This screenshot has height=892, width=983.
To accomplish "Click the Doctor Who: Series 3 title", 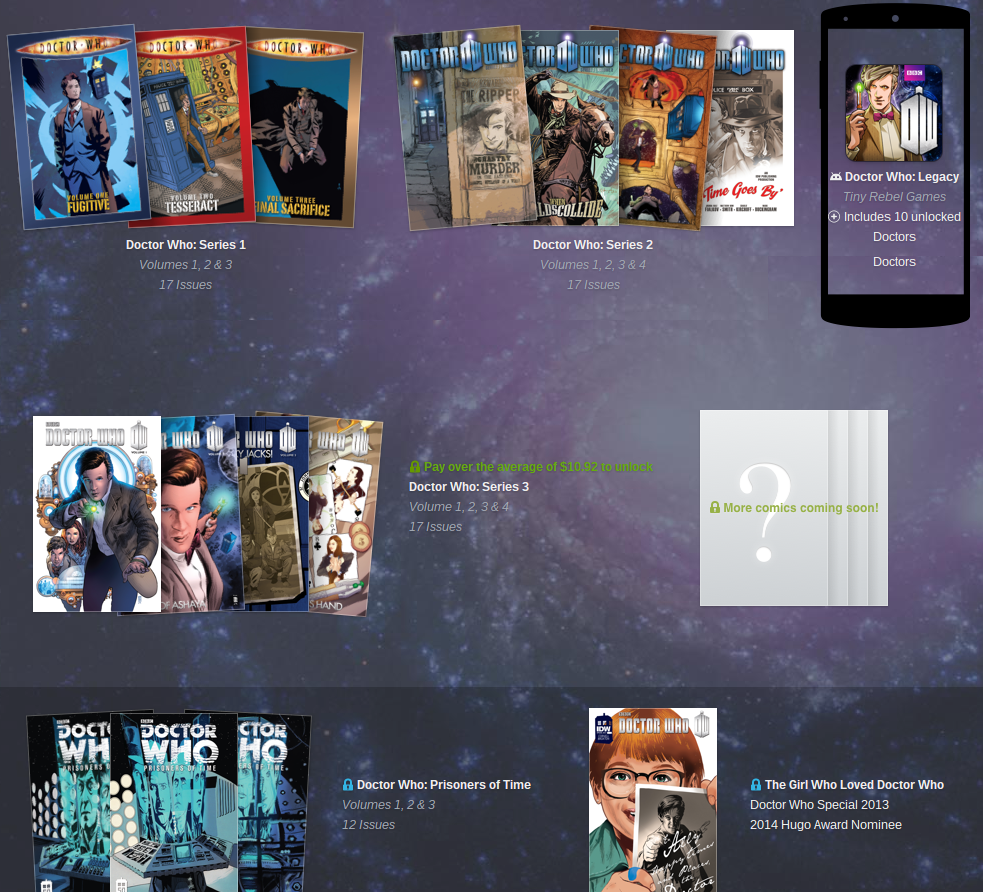I will [x=469, y=486].
